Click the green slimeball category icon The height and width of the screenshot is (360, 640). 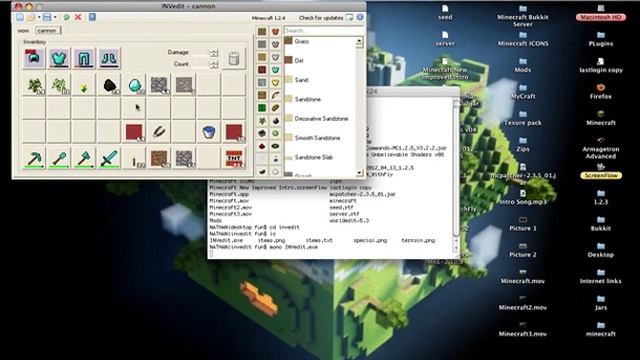click(x=276, y=133)
